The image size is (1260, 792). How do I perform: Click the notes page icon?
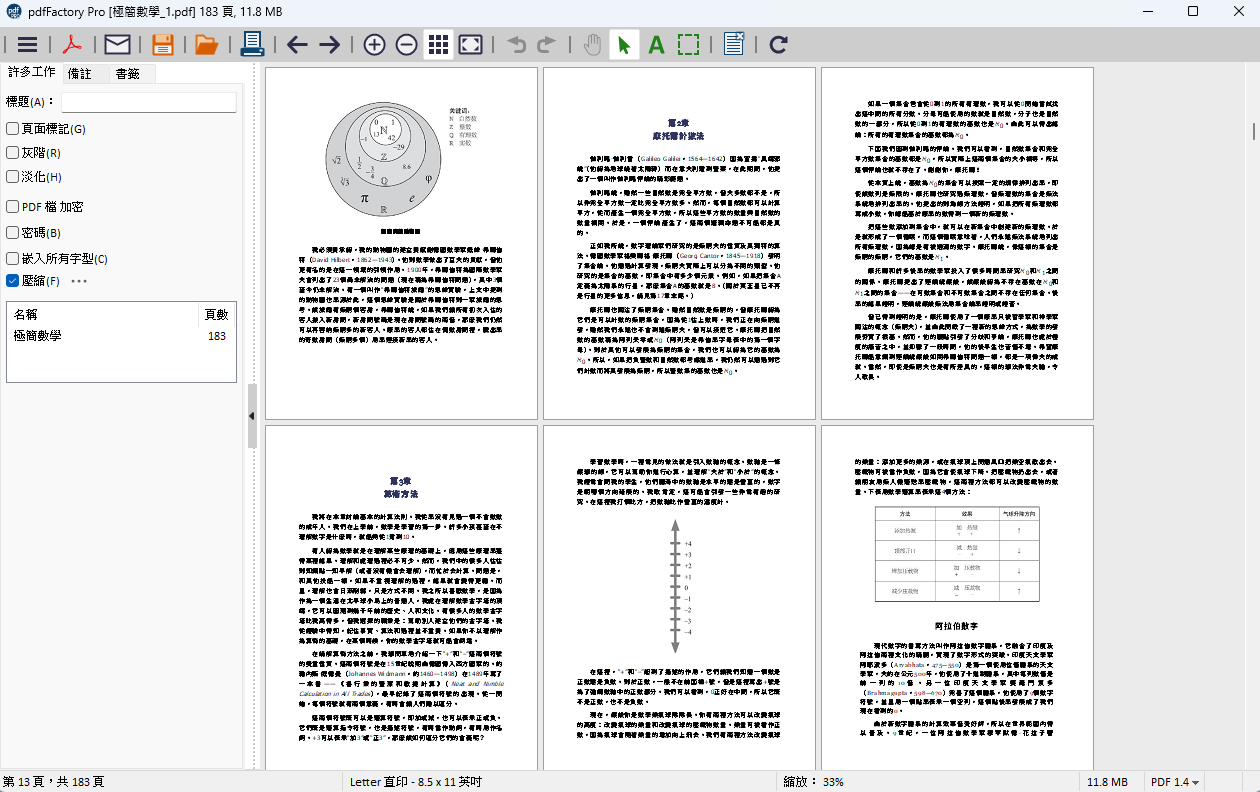click(x=734, y=44)
